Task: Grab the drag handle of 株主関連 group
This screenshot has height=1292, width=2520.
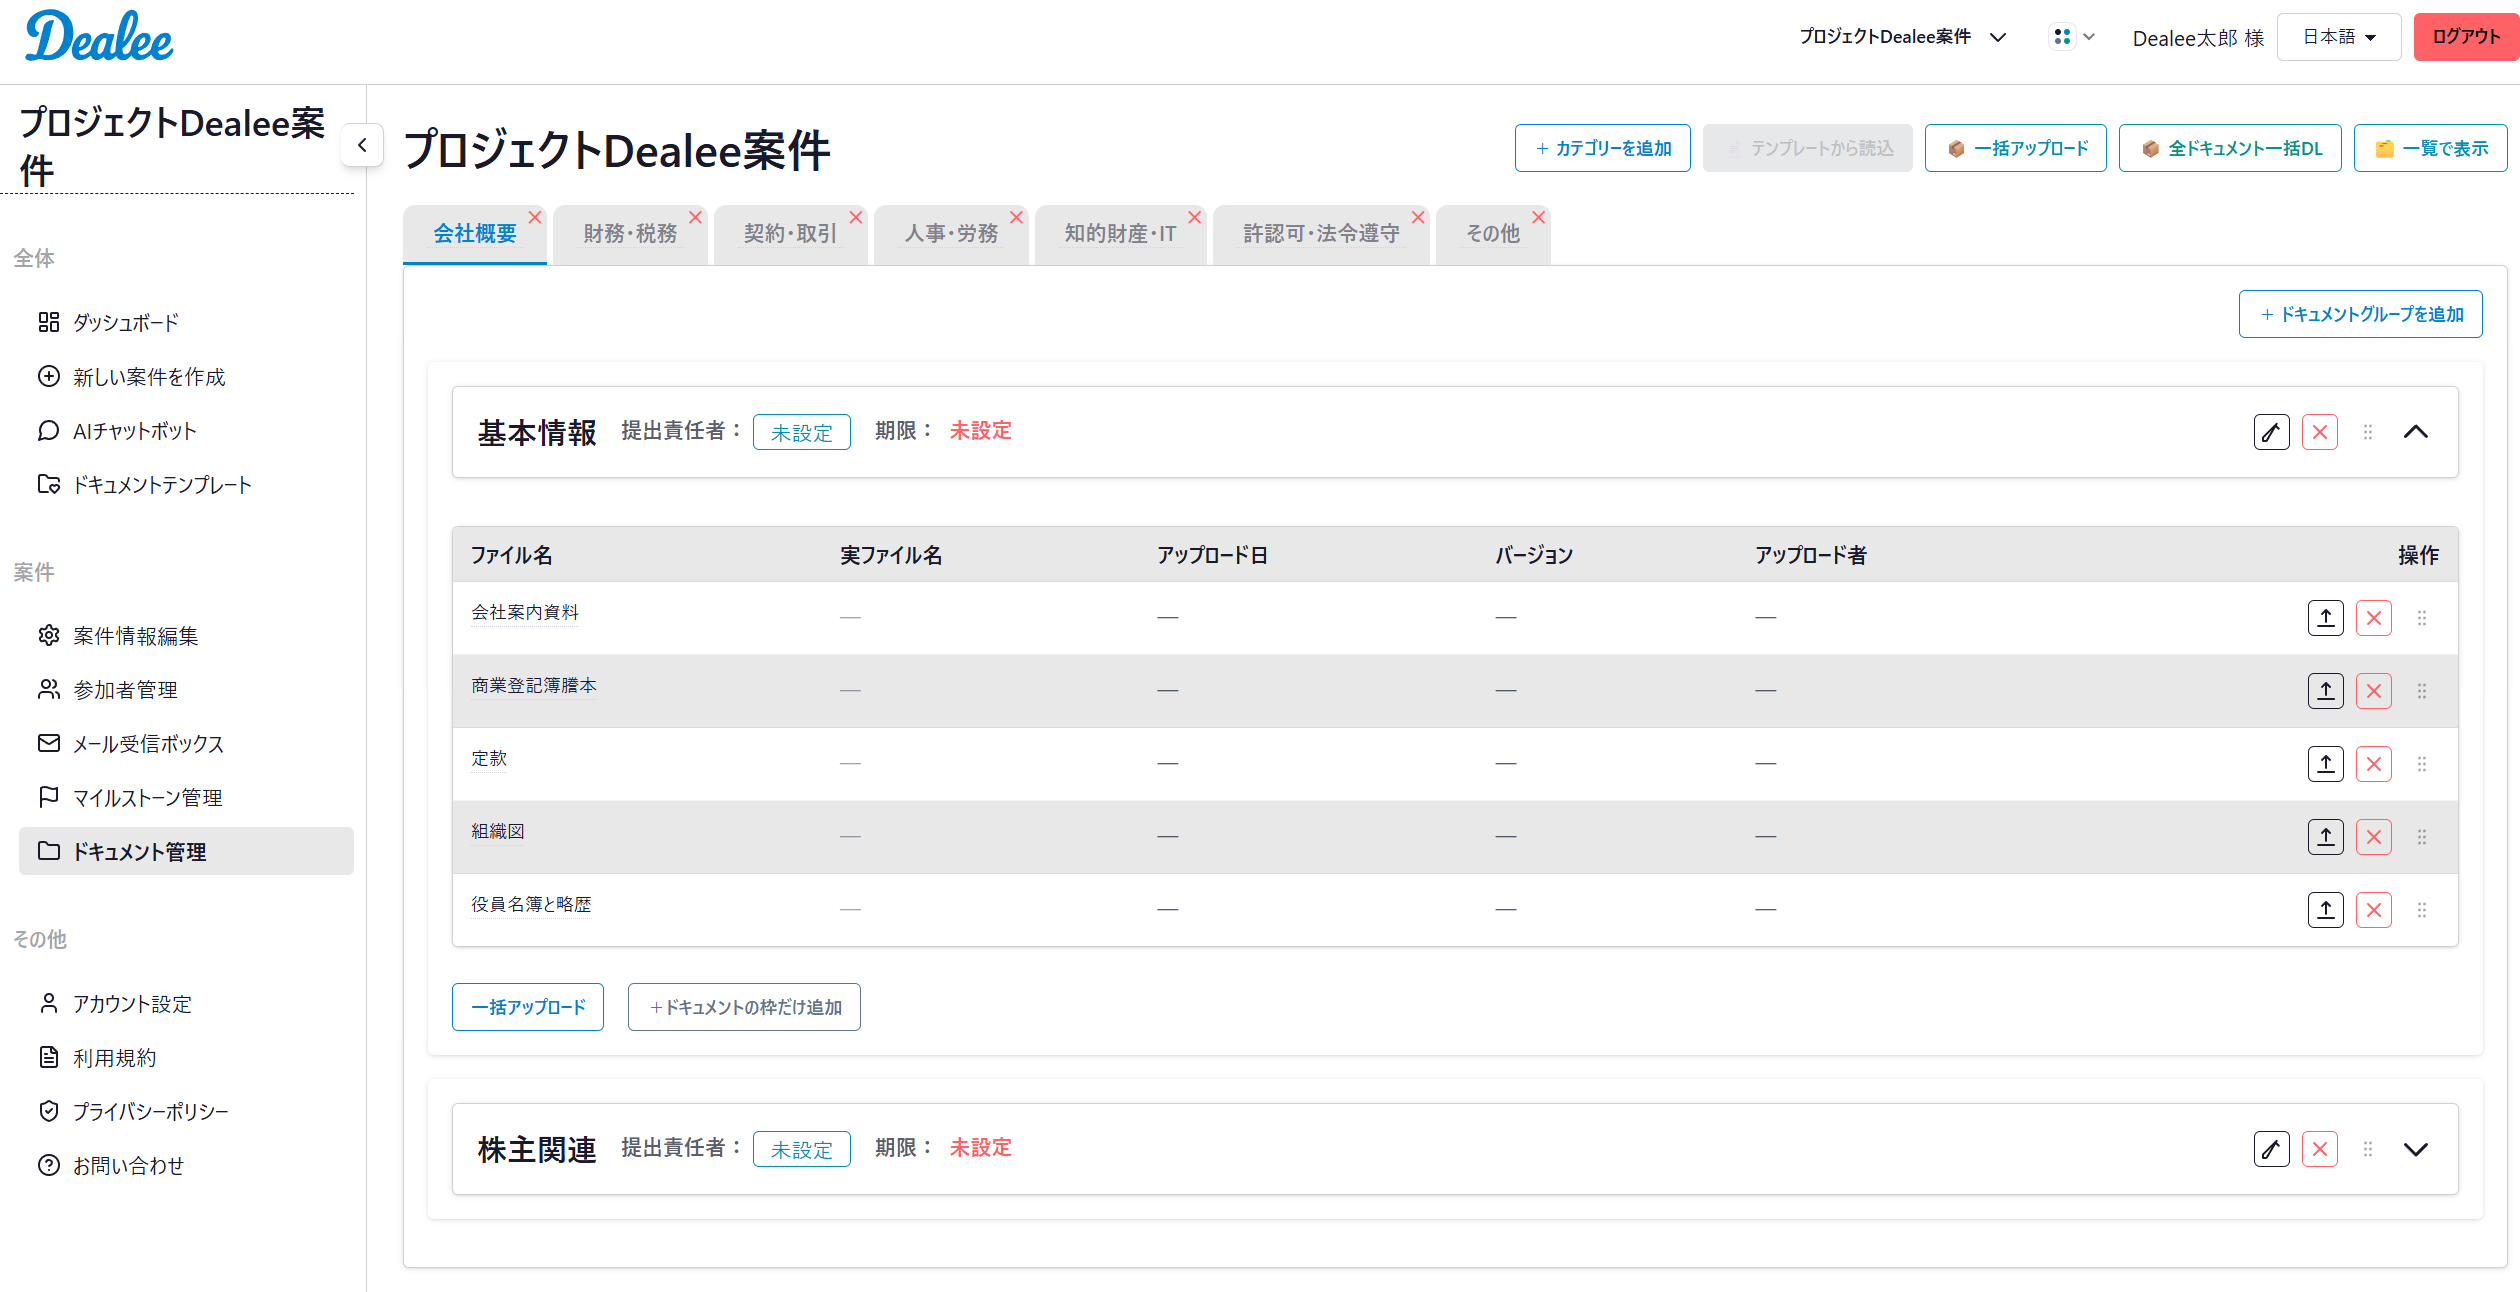Action: coord(2368,1149)
